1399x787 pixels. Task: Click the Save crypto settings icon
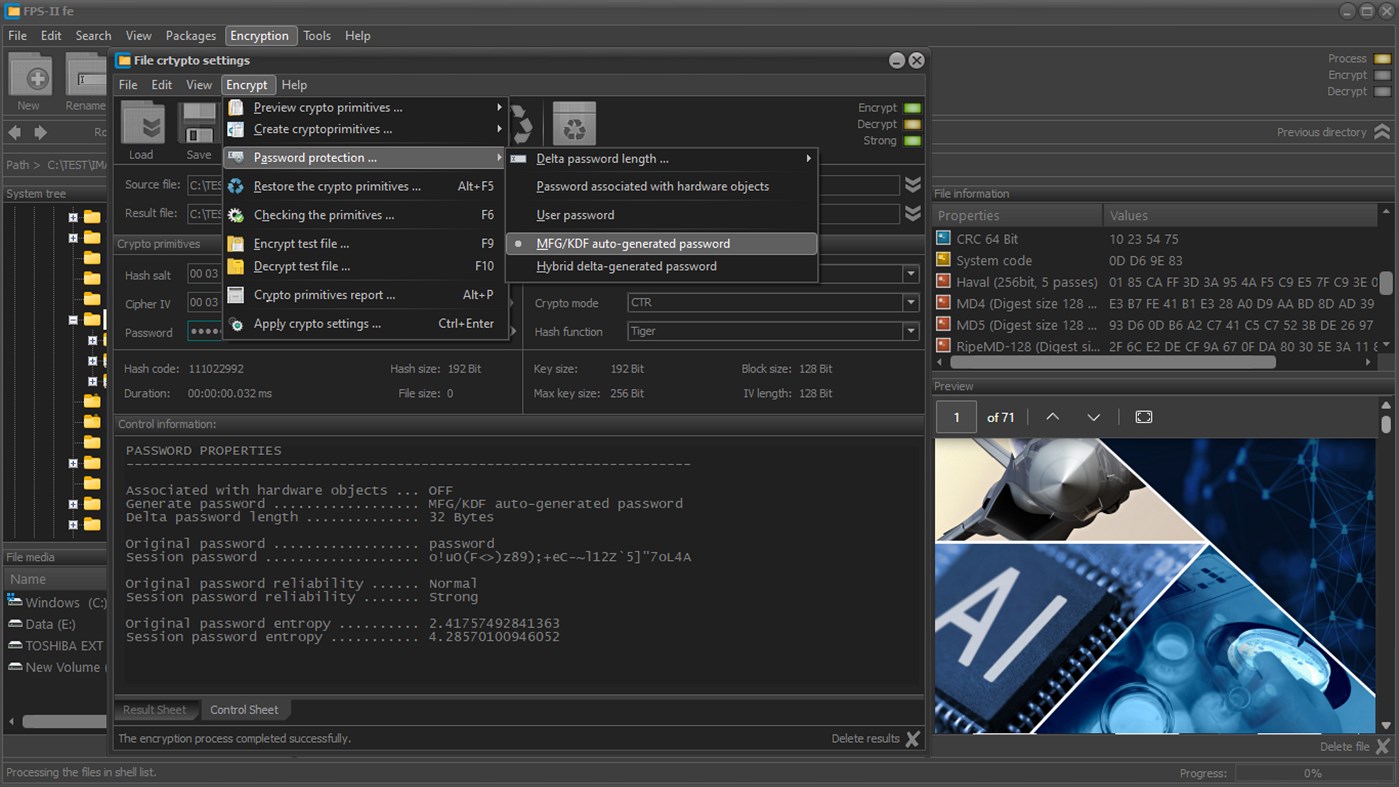click(198, 124)
